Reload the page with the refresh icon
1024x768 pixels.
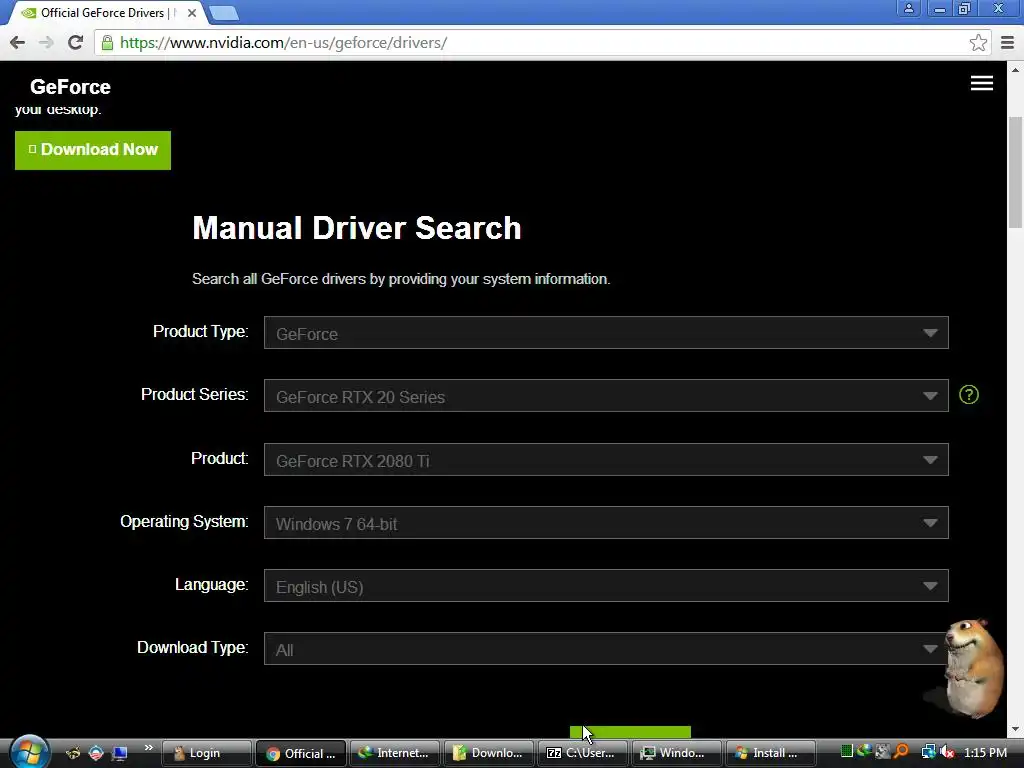pos(75,43)
